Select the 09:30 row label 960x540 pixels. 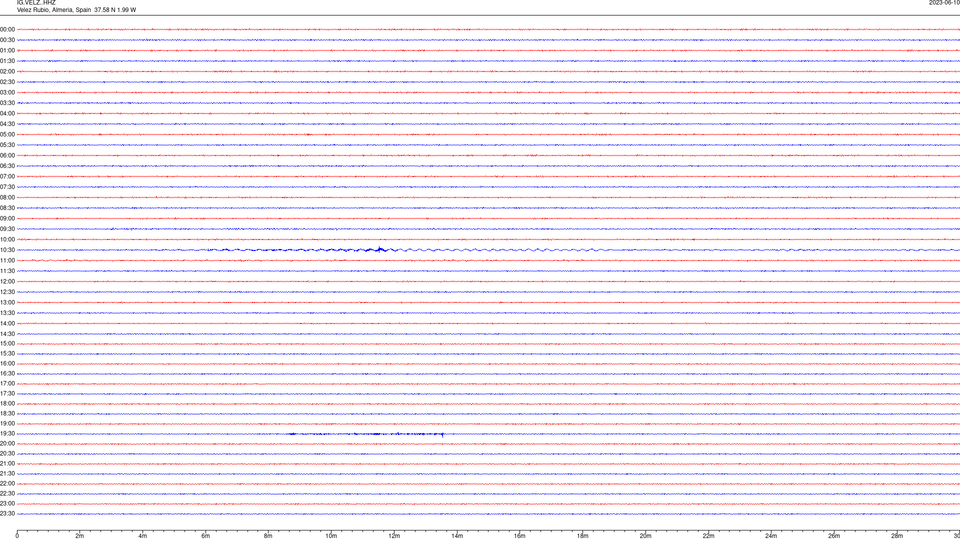point(7,229)
